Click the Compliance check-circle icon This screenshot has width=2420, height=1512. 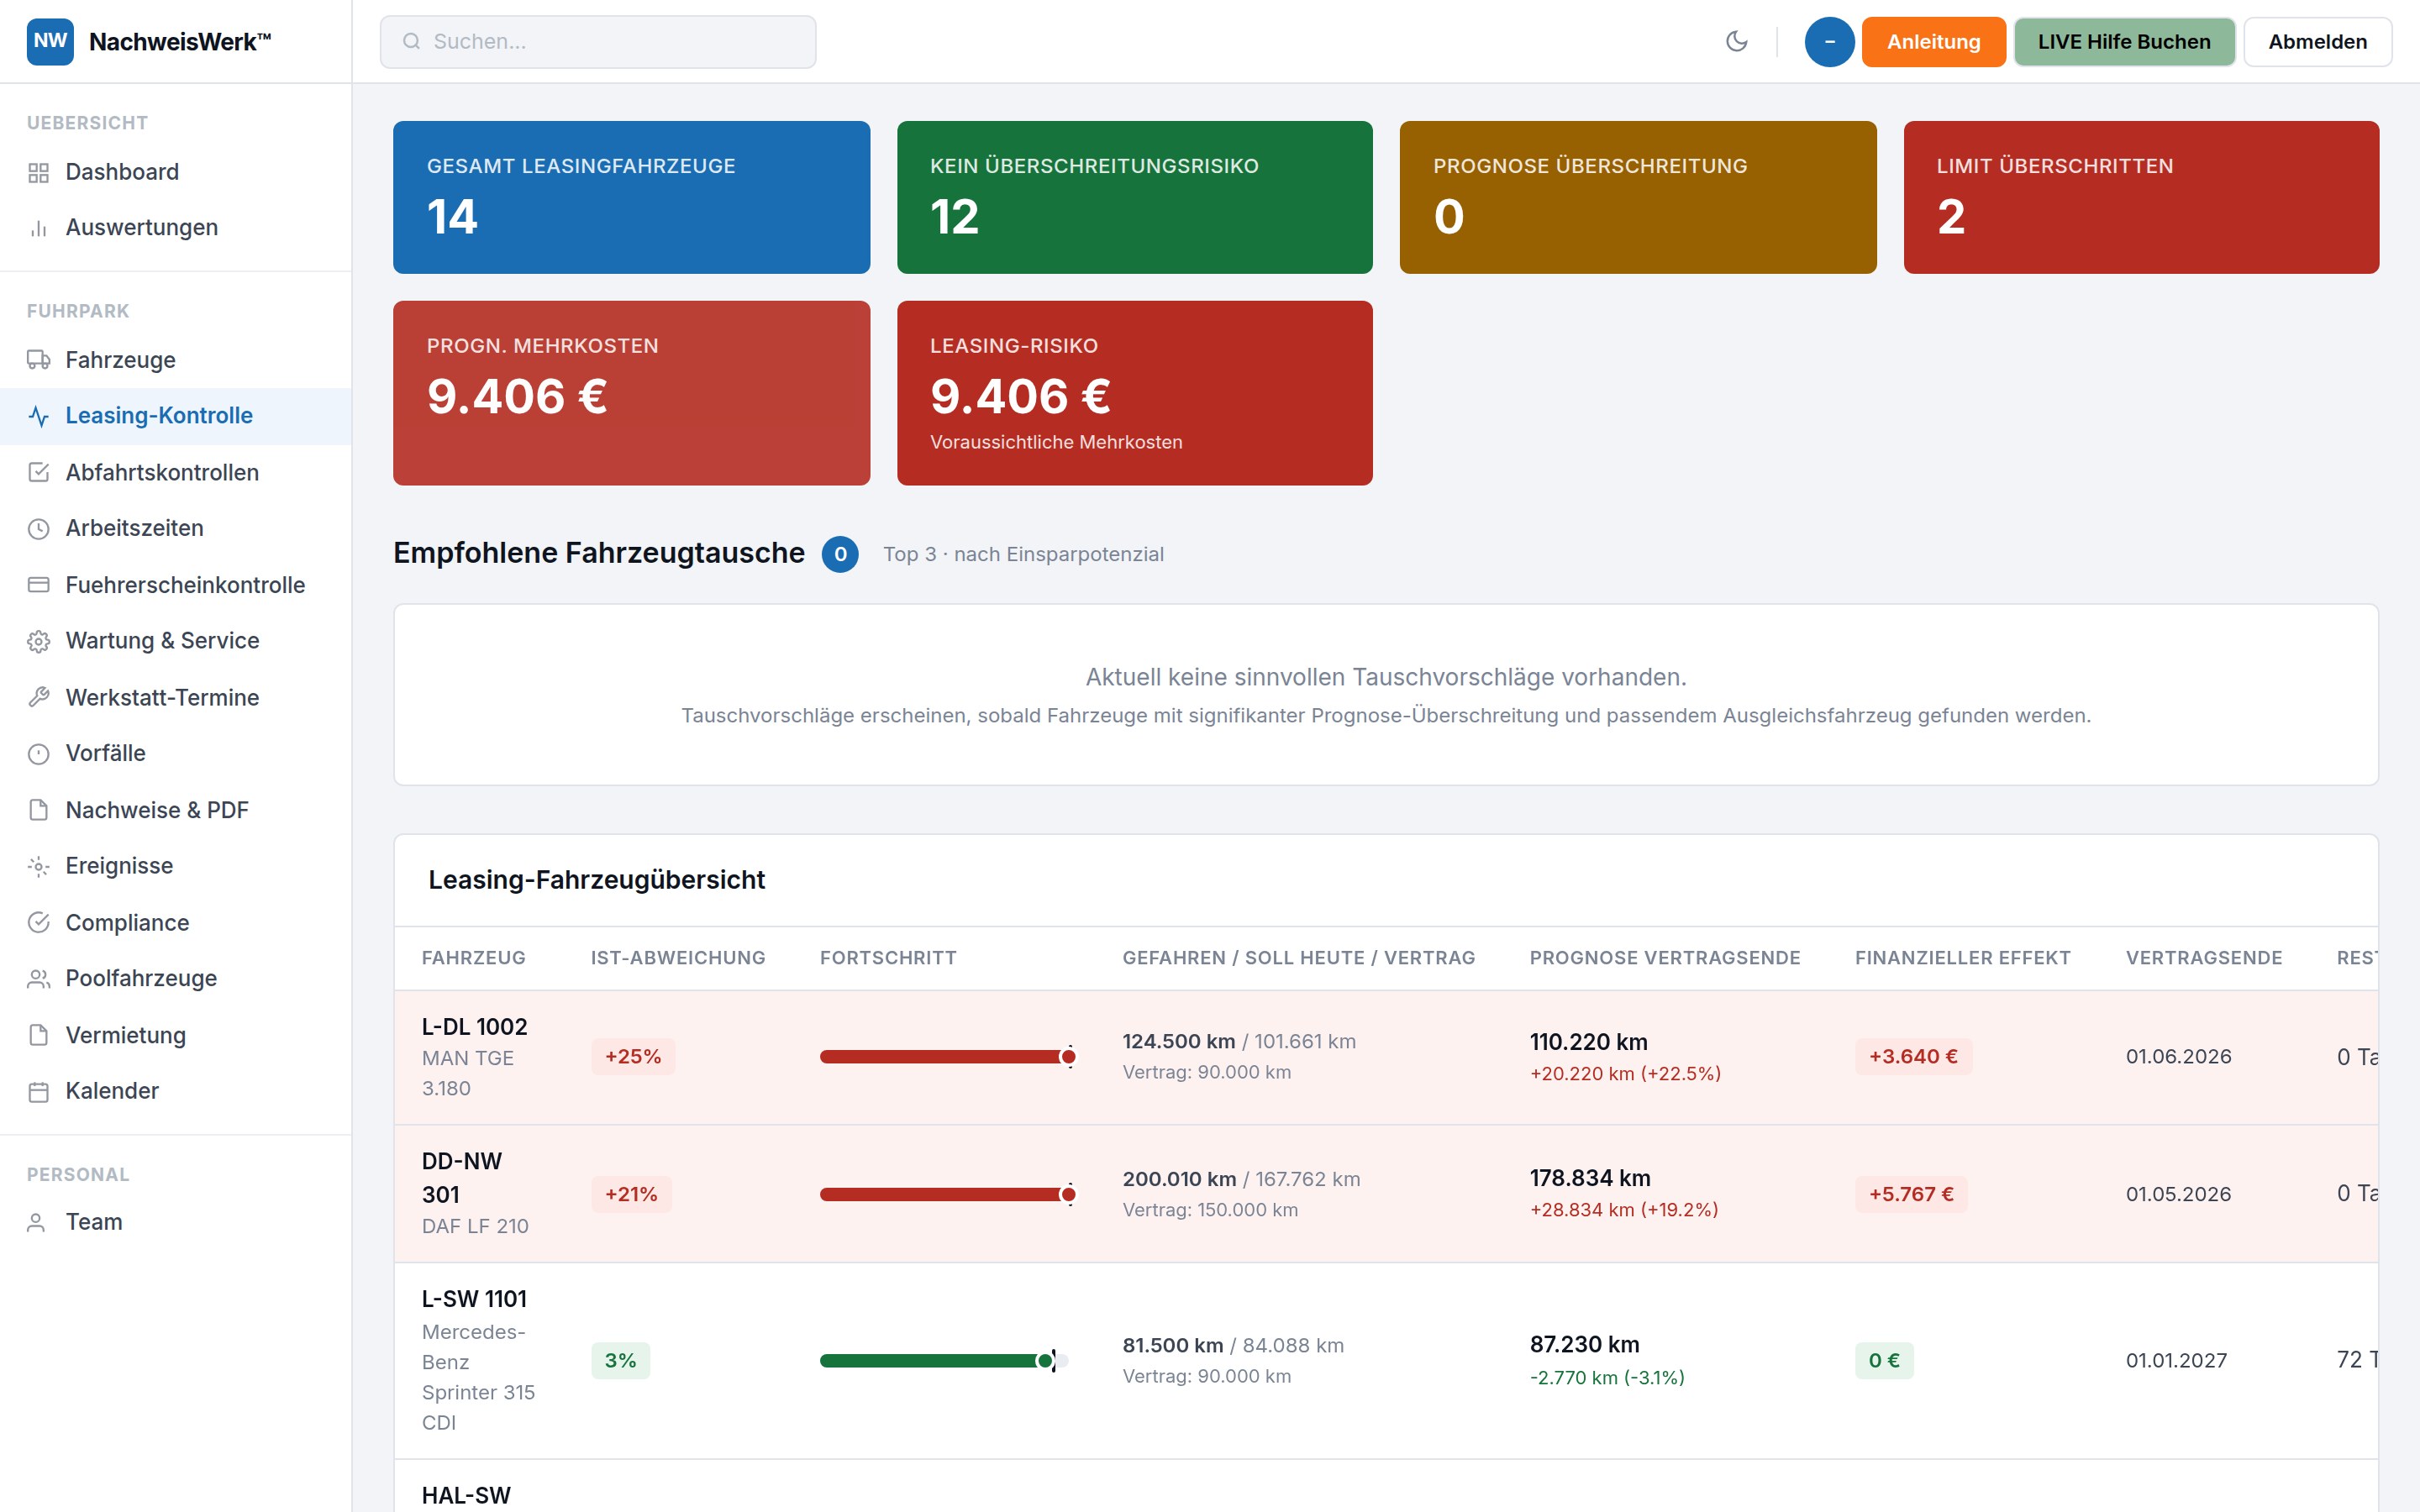39,923
